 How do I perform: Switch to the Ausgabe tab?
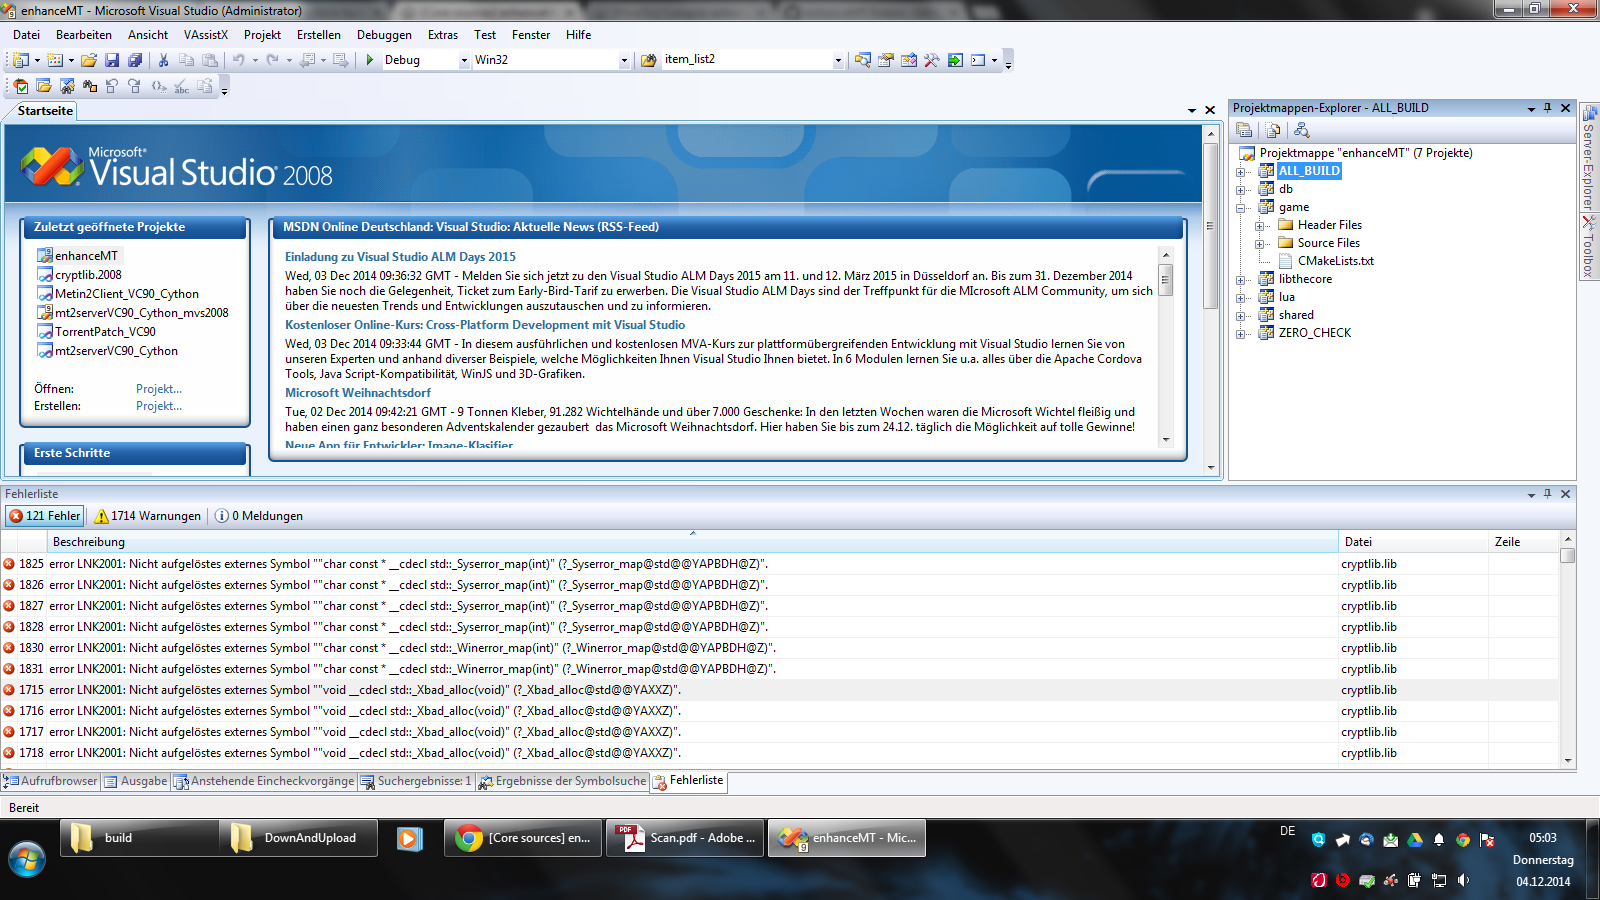click(x=136, y=781)
